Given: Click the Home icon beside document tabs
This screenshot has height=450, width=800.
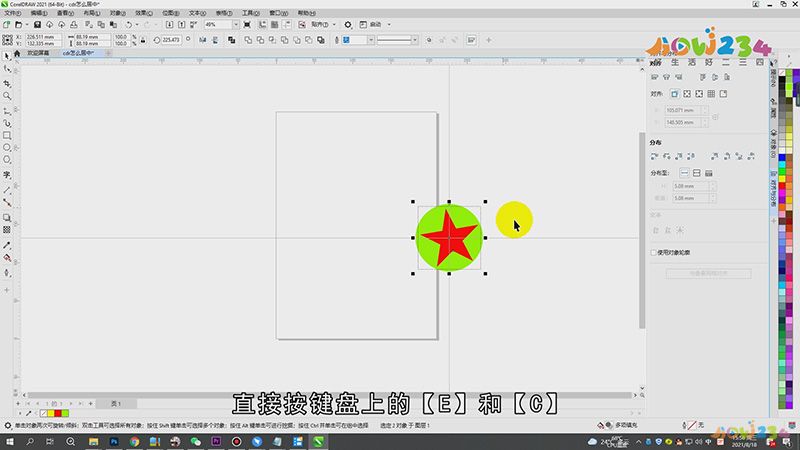Looking at the screenshot, I should pyautogui.click(x=17, y=53).
